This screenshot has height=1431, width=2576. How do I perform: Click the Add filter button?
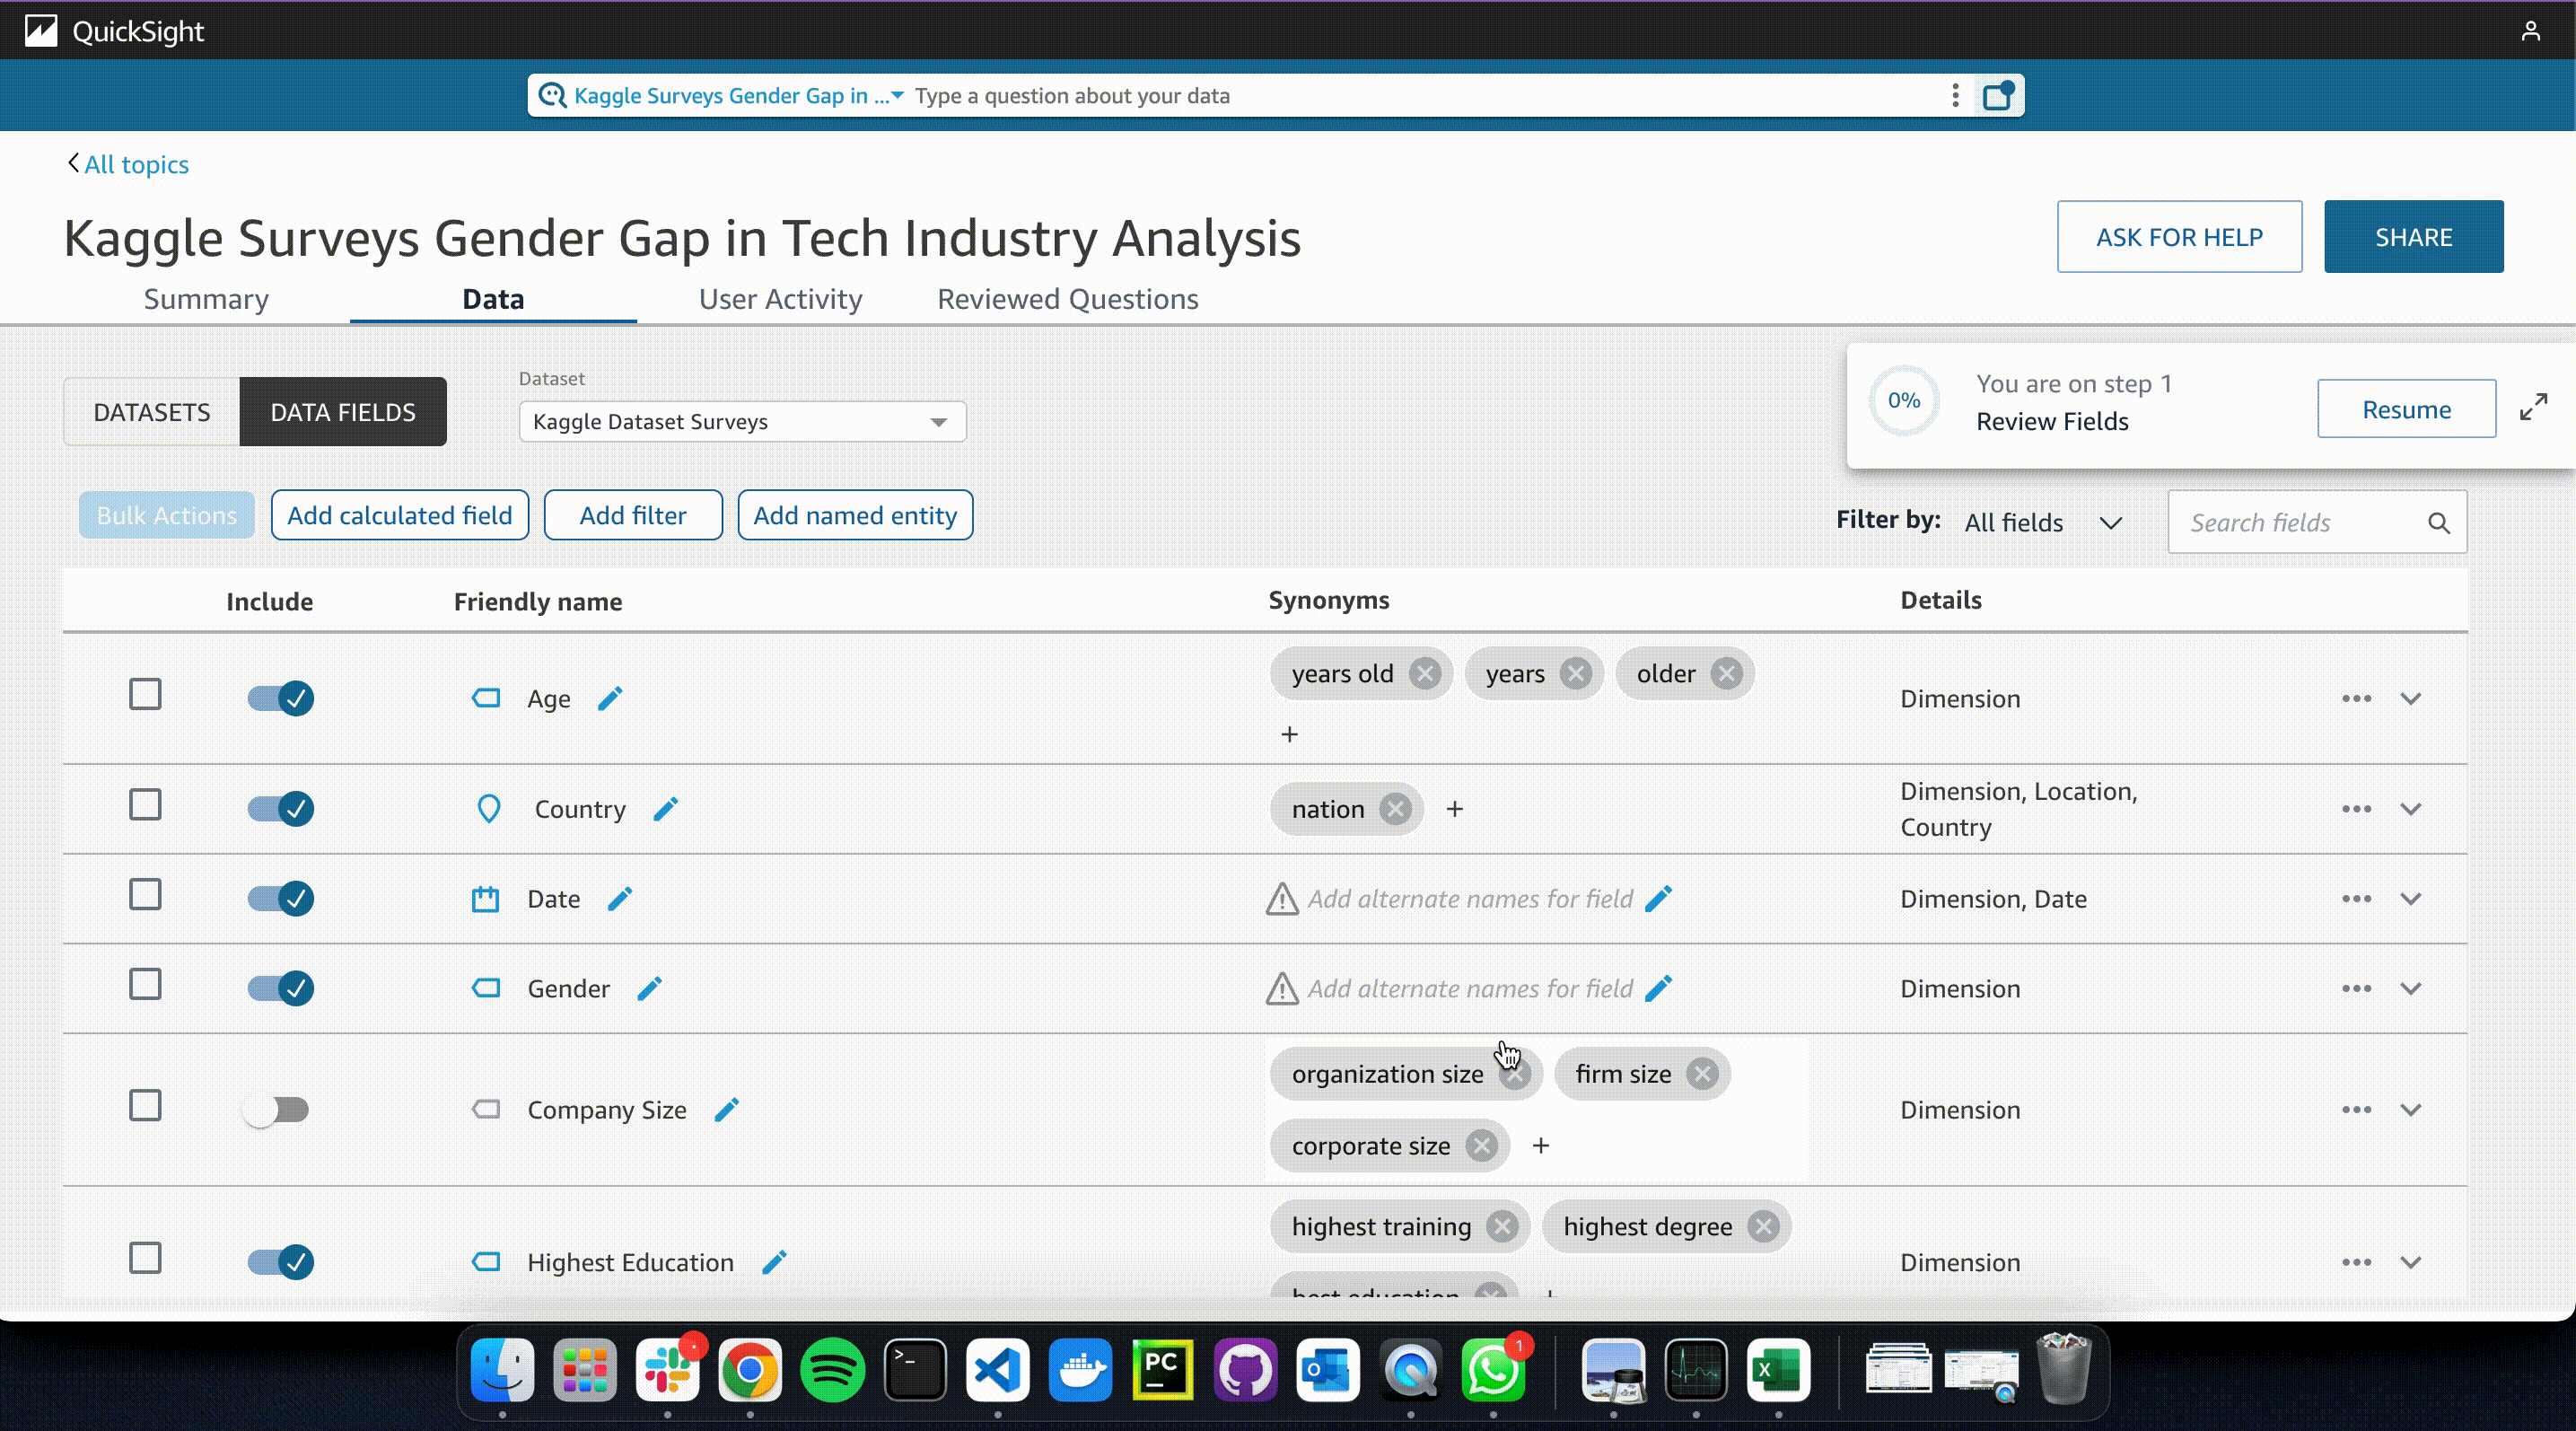pyautogui.click(x=633, y=515)
